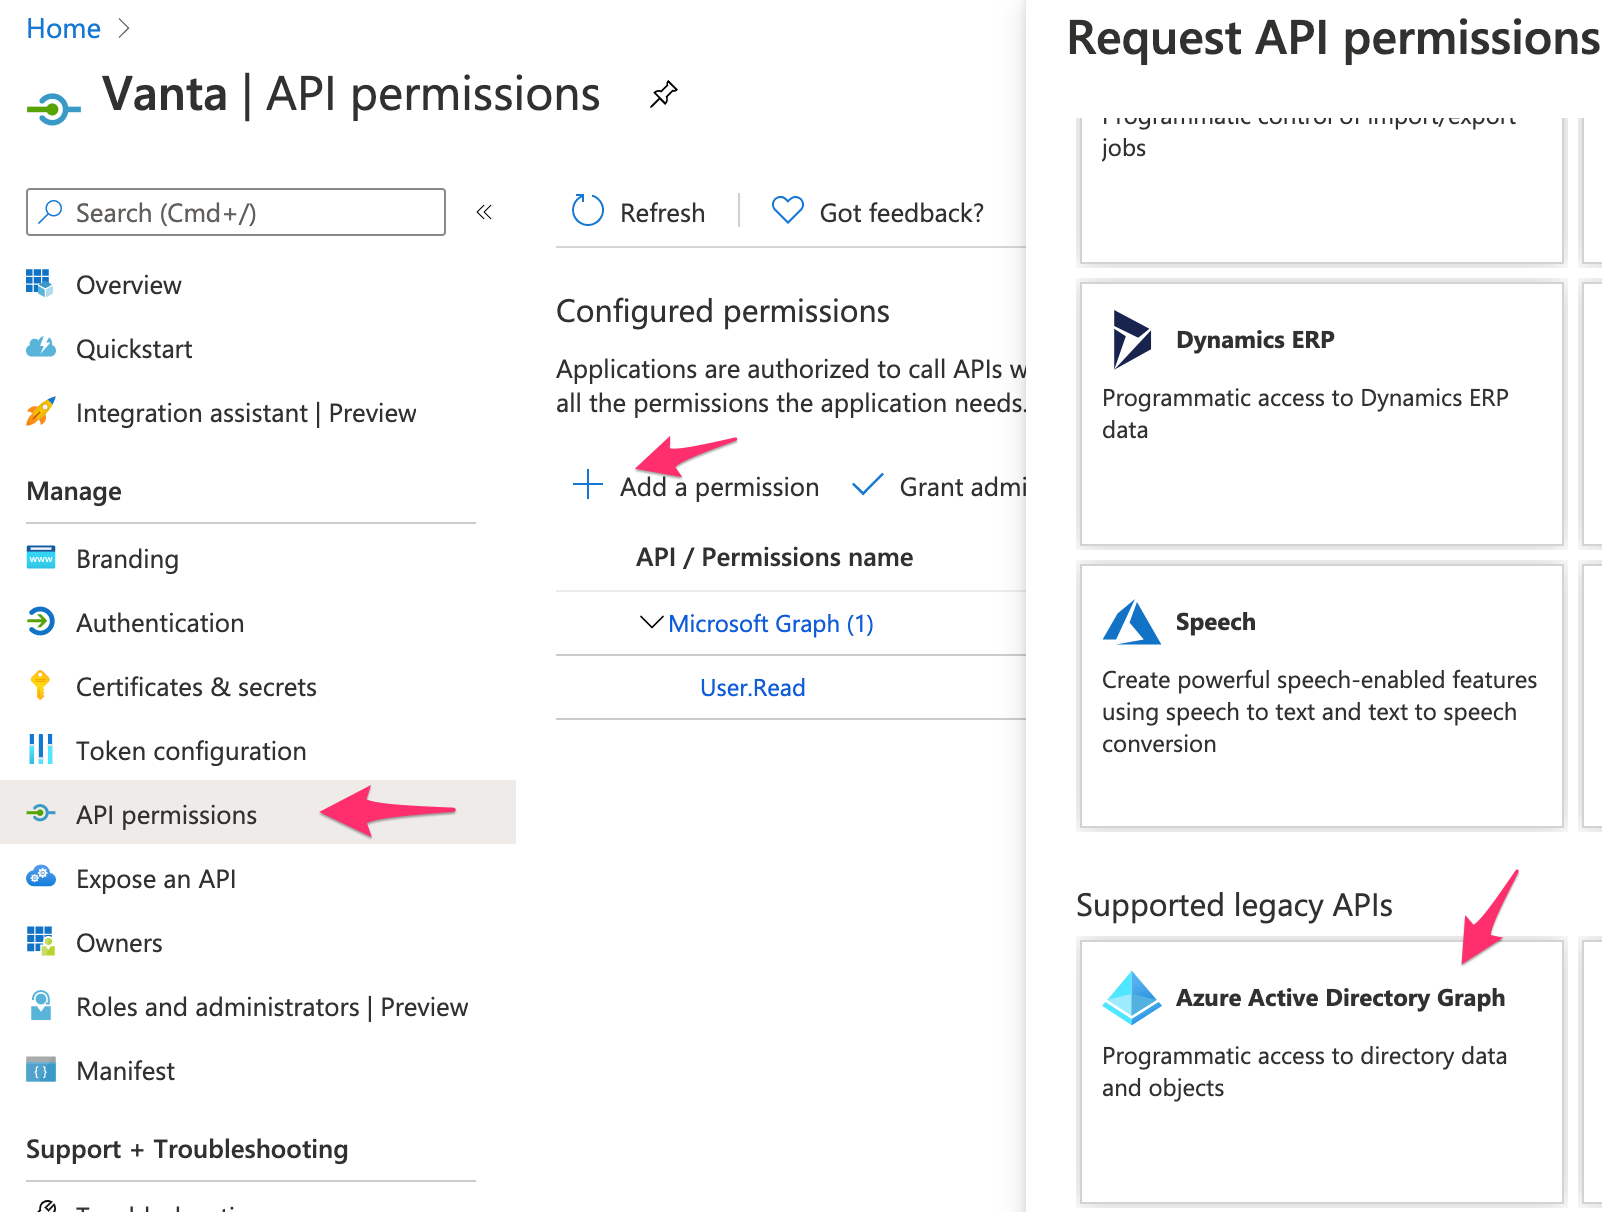The image size is (1602, 1212).
Task: Click Grant admin consent button
Action: tap(939, 487)
